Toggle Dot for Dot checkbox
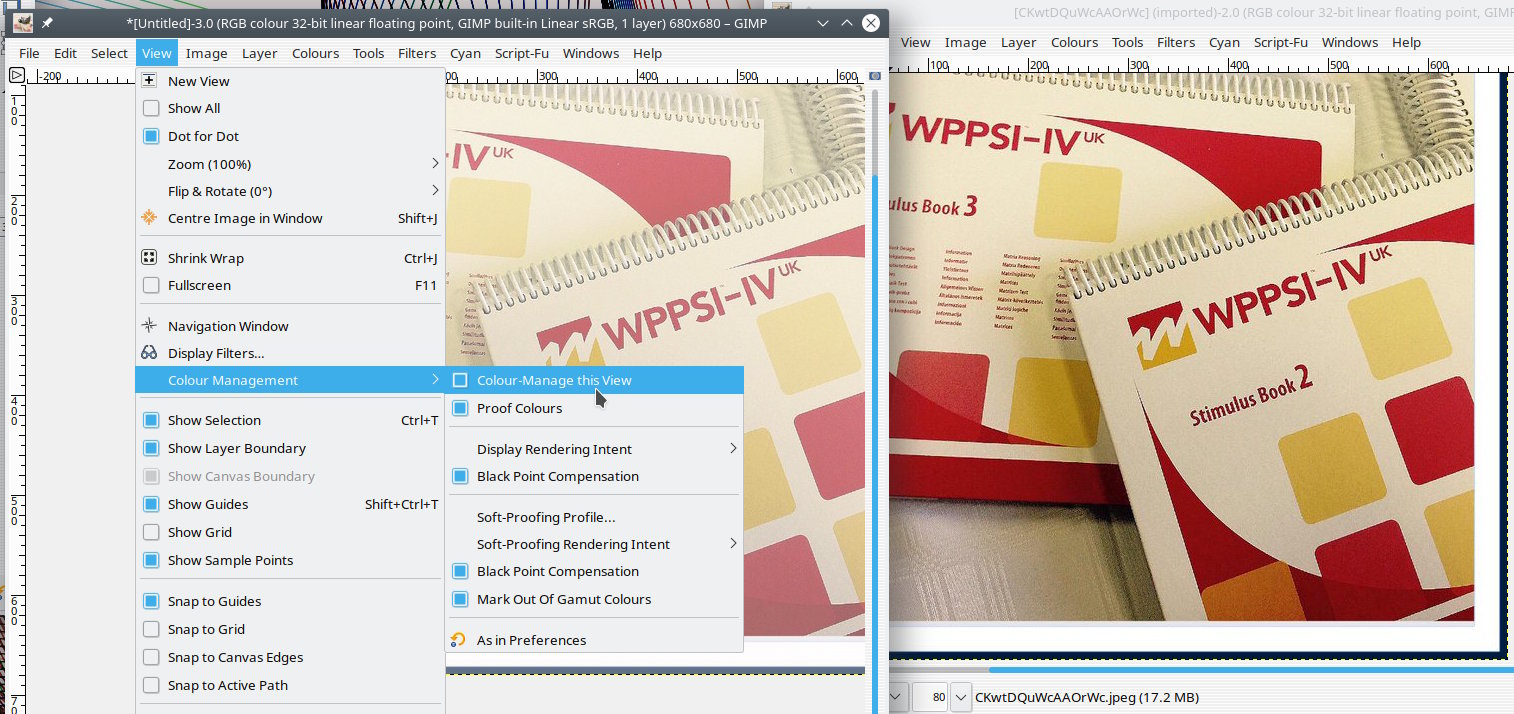1514x714 pixels. [x=151, y=136]
